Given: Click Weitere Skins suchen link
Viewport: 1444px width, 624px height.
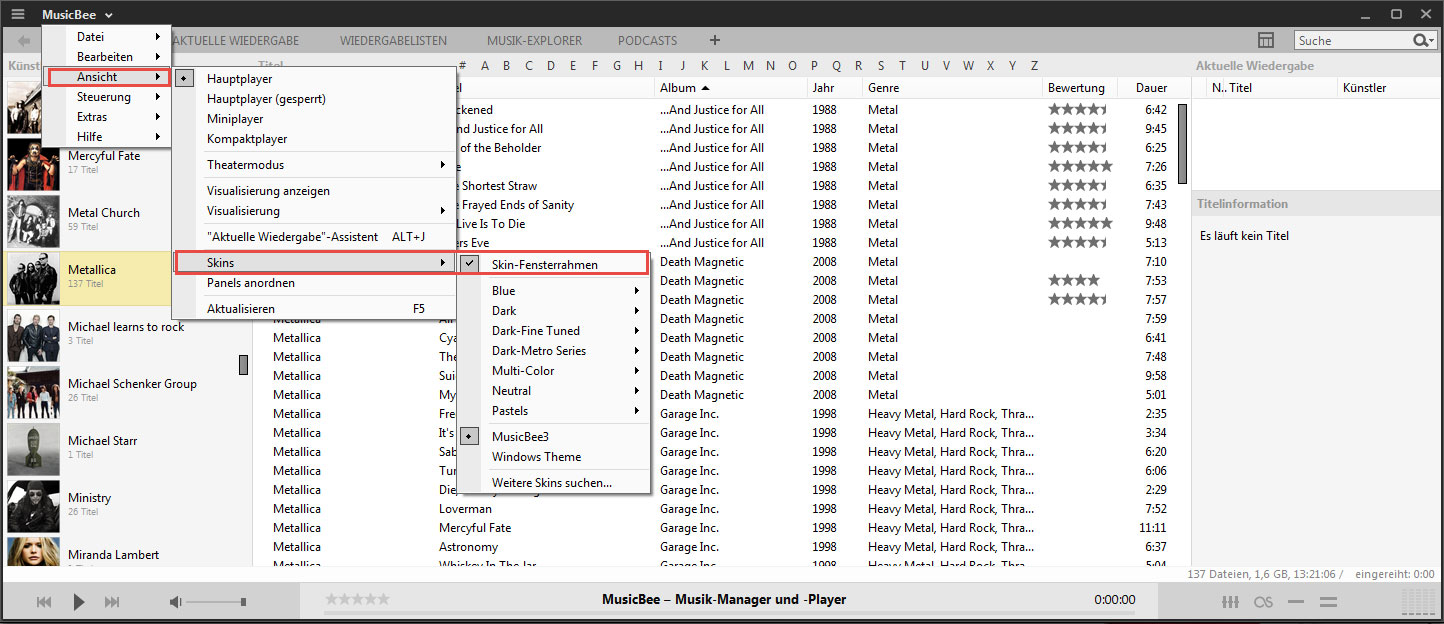Looking at the screenshot, I should (553, 483).
